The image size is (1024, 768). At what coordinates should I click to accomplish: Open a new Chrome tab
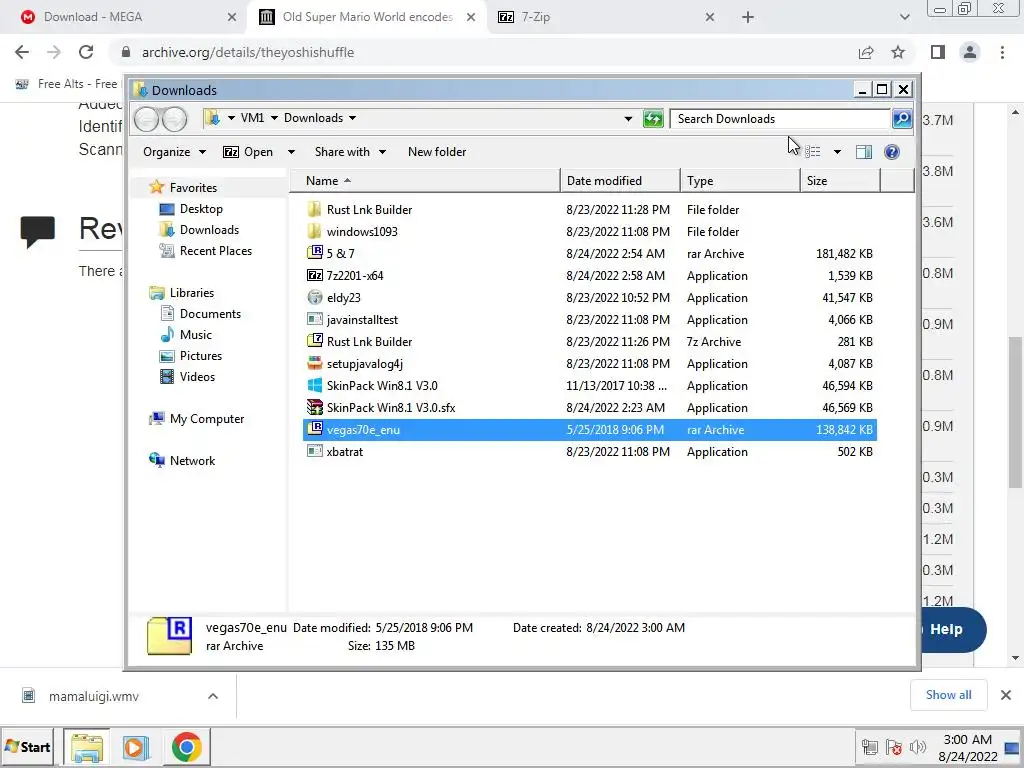pos(748,17)
